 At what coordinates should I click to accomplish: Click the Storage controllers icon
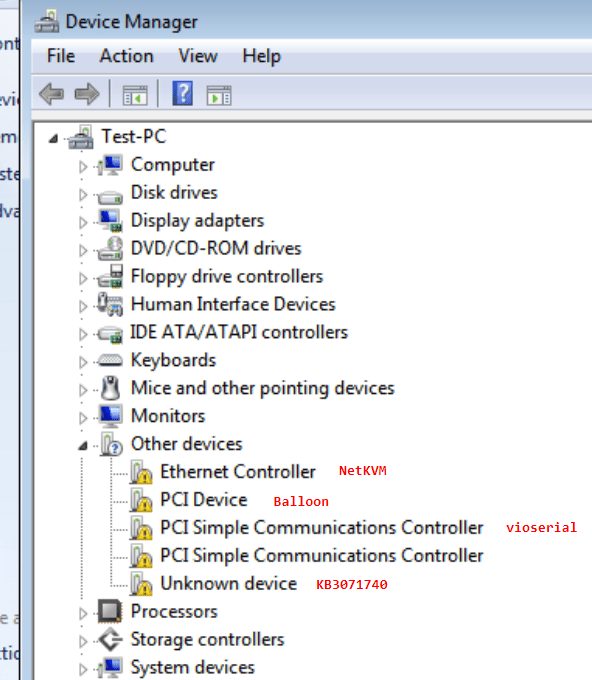pos(110,639)
